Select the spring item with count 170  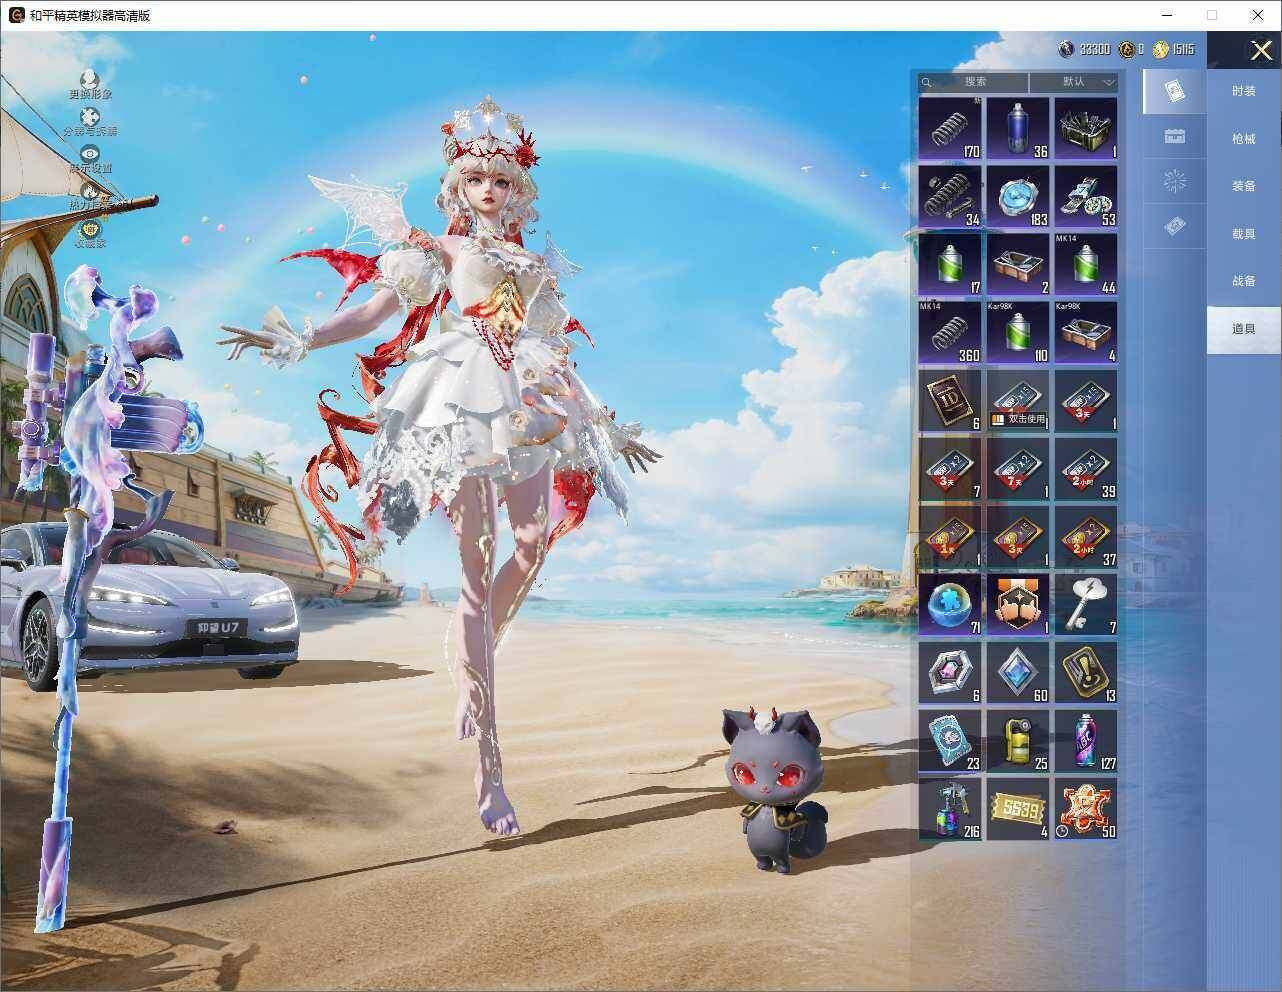click(950, 128)
